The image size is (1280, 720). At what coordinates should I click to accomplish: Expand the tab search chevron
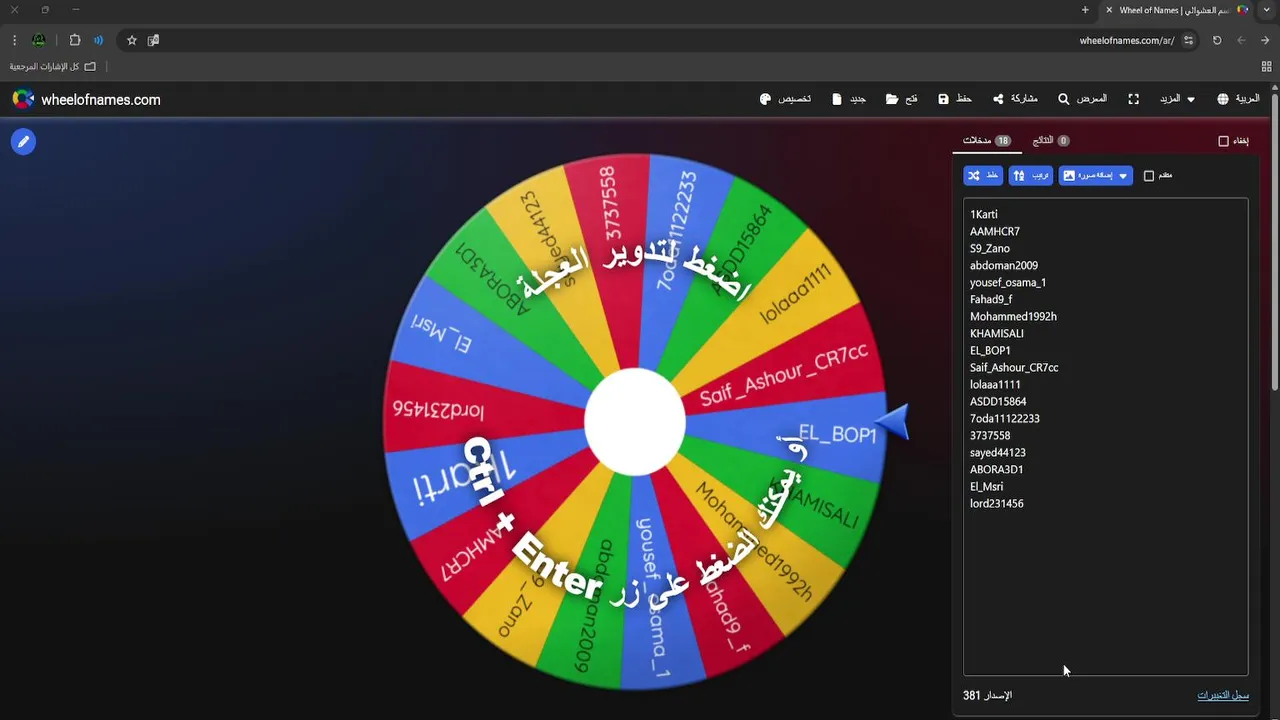tap(1268, 10)
